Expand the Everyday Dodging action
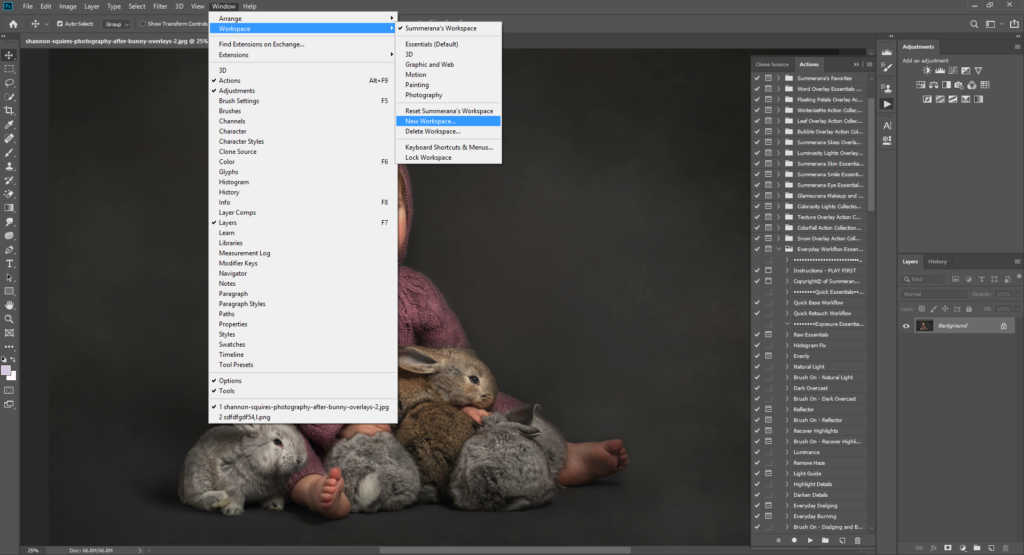Screen dimensions: 1024x555 (x=787, y=505)
